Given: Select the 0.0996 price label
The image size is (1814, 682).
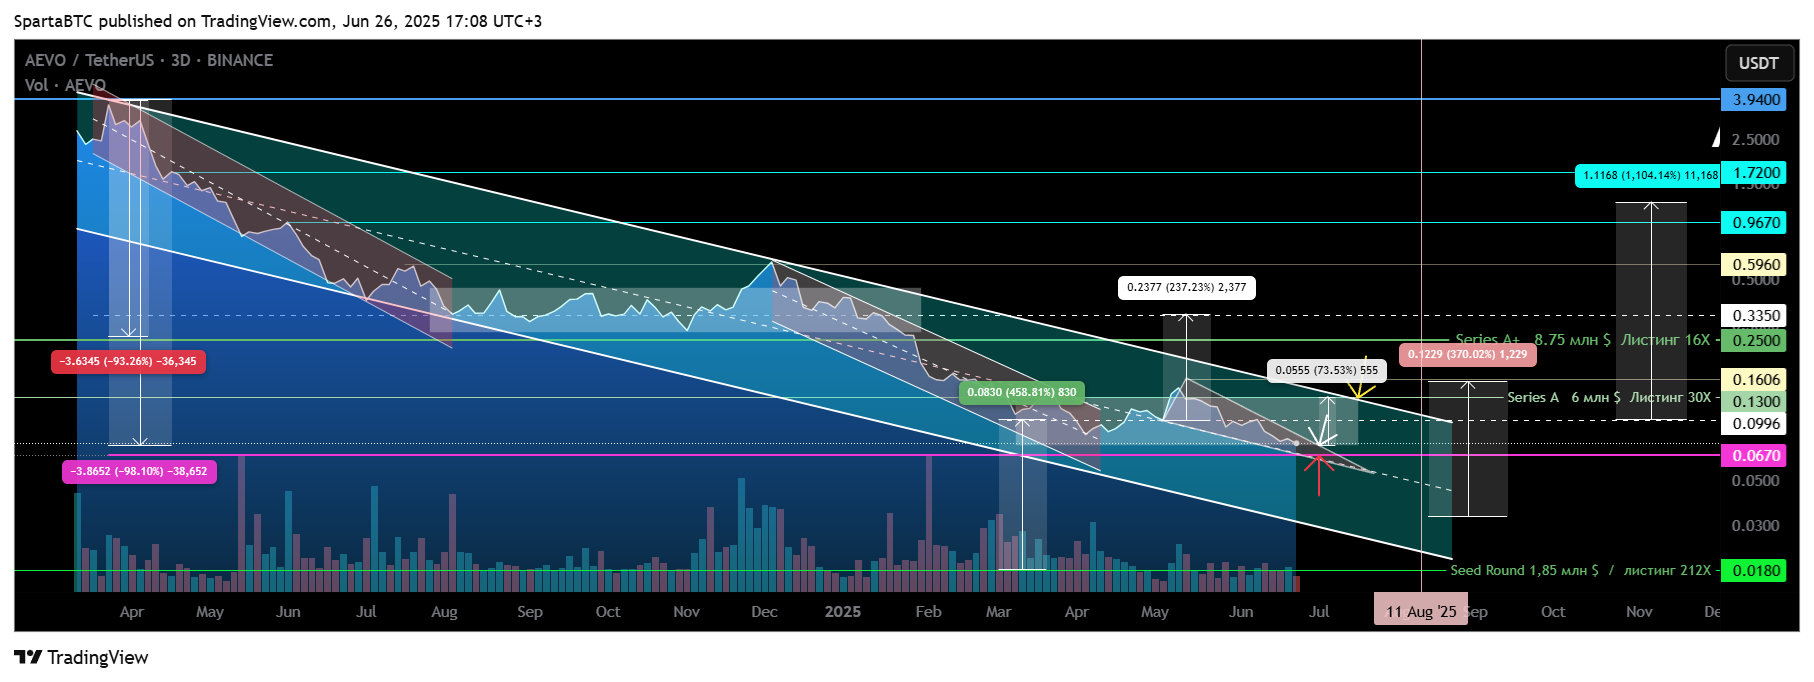Looking at the screenshot, I should point(1755,423).
